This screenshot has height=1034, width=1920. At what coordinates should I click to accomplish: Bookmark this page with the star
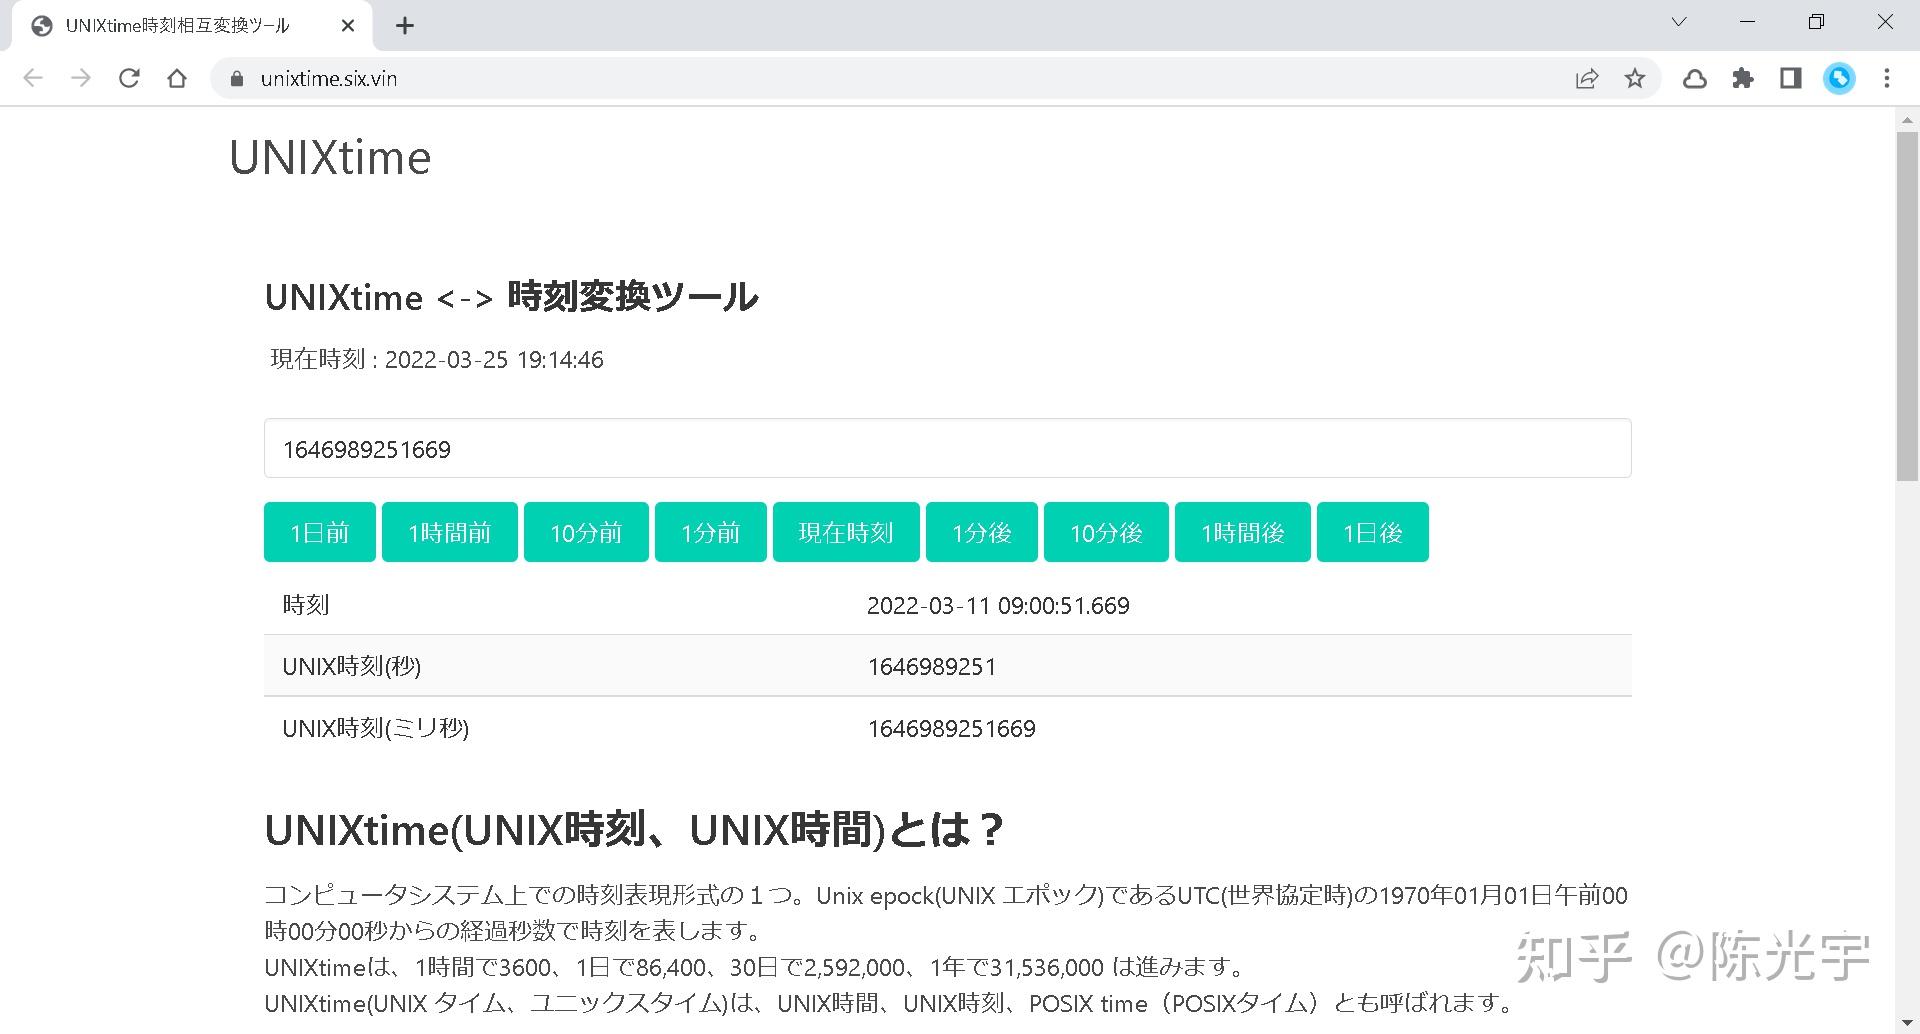coord(1635,78)
